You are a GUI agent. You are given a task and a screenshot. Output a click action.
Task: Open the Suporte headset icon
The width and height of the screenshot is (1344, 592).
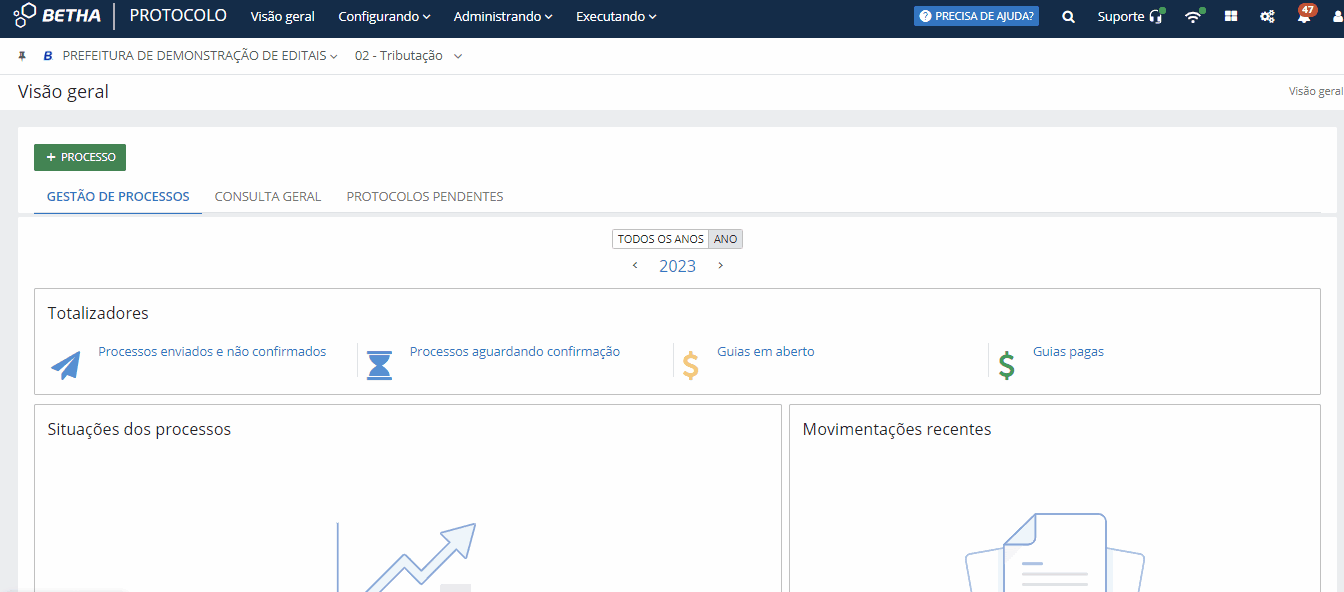coord(1157,17)
